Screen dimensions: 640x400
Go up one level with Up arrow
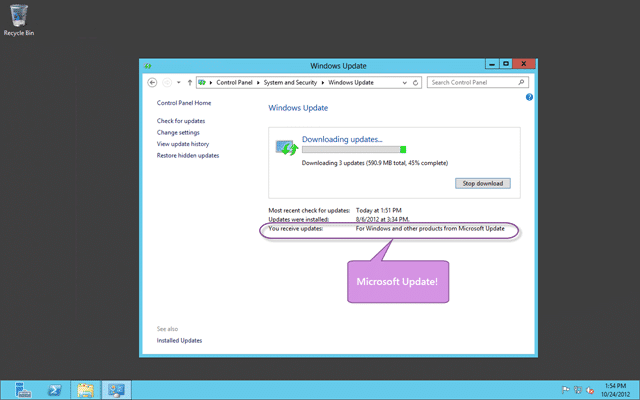190,82
